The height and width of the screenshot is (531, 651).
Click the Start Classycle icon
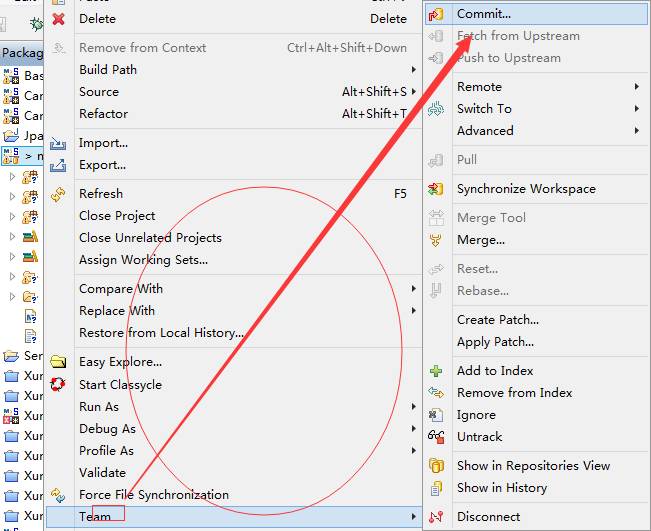[58, 384]
